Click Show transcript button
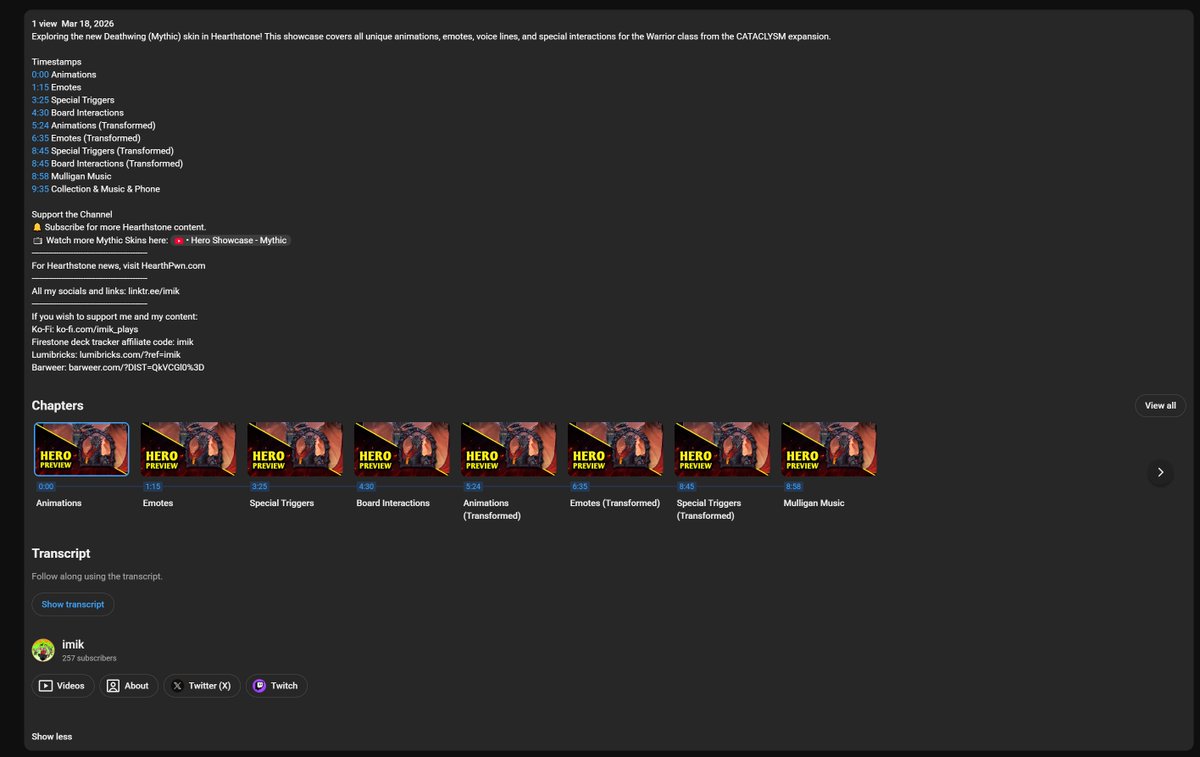Image resolution: width=1200 pixels, height=757 pixels. click(x=73, y=604)
